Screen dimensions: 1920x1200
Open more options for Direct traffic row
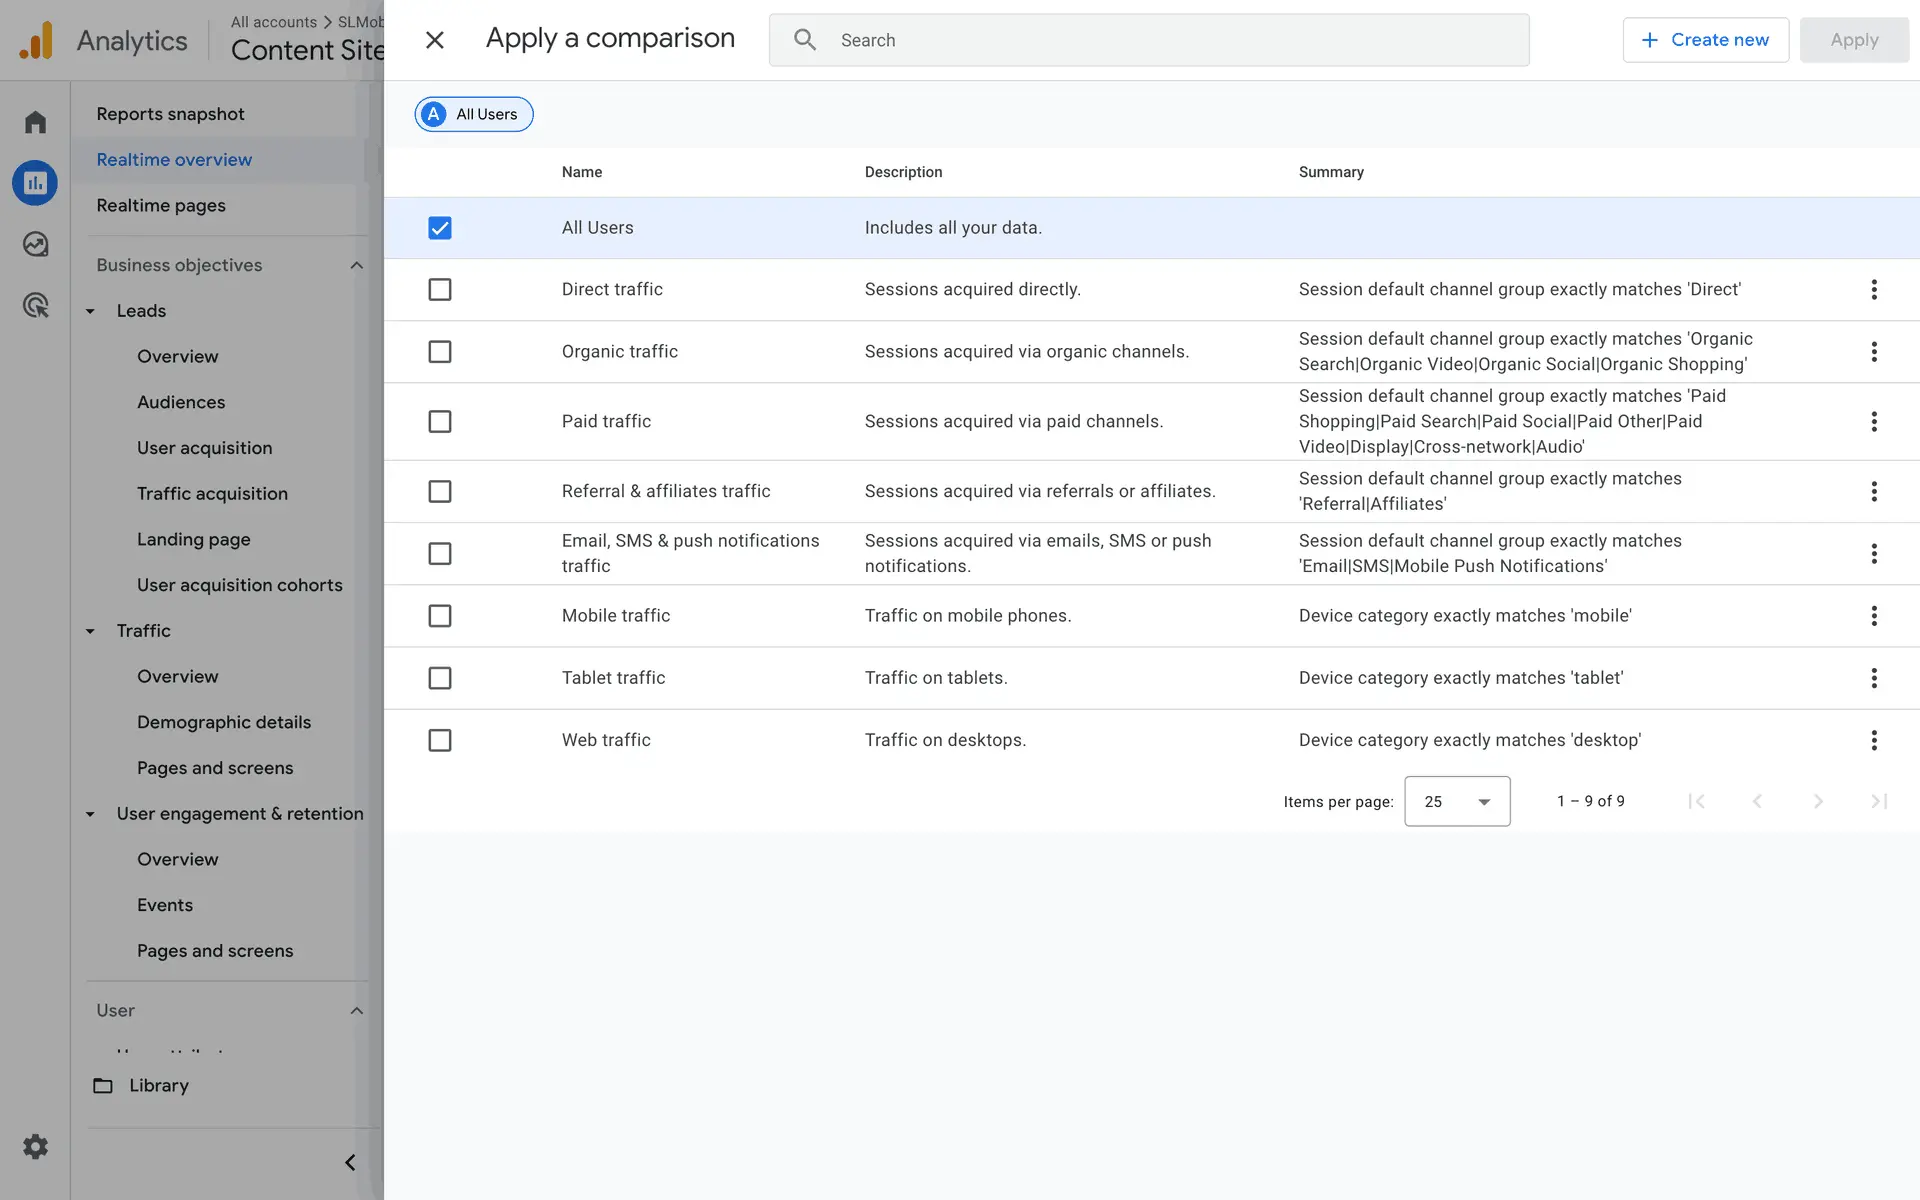coord(1873,290)
